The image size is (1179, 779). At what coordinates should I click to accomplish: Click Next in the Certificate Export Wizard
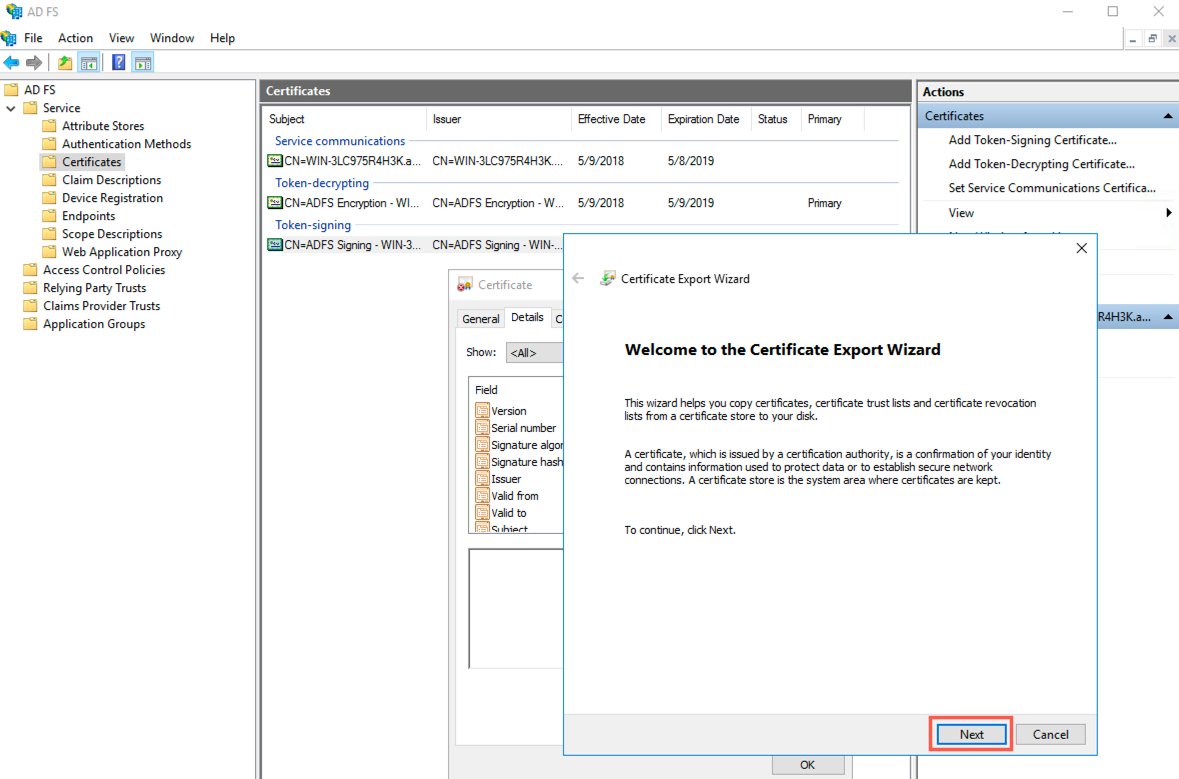[969, 733]
